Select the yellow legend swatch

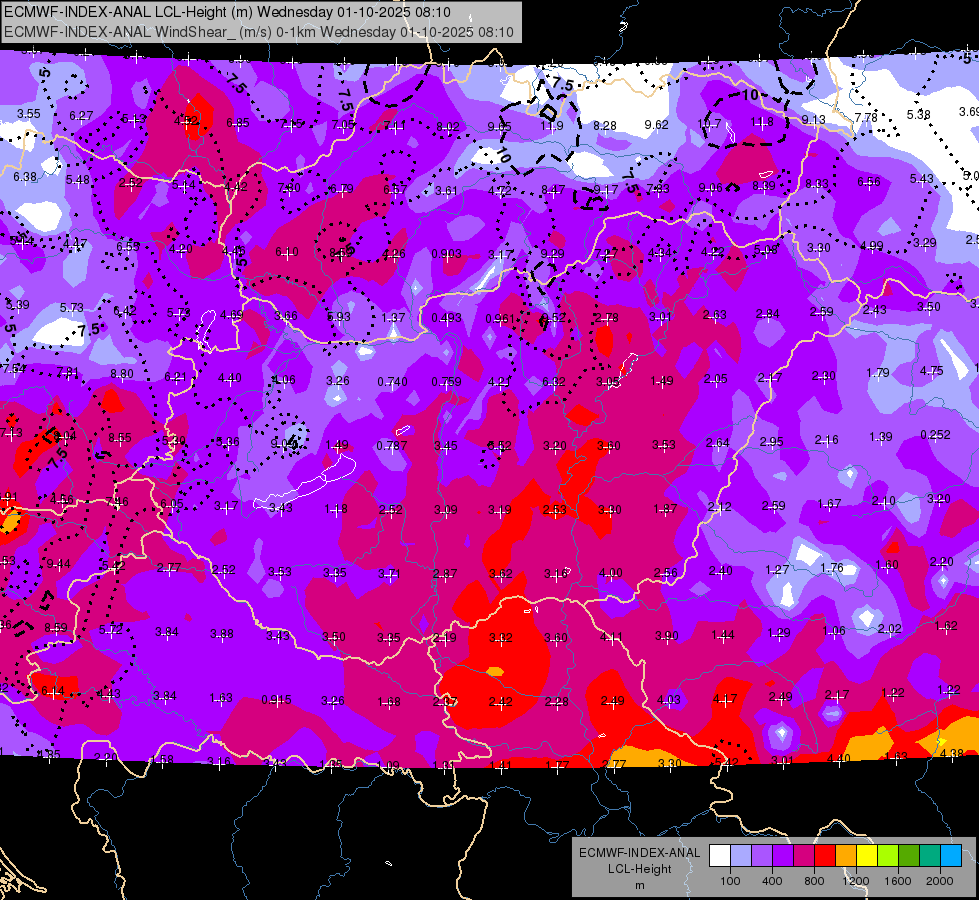point(867,855)
